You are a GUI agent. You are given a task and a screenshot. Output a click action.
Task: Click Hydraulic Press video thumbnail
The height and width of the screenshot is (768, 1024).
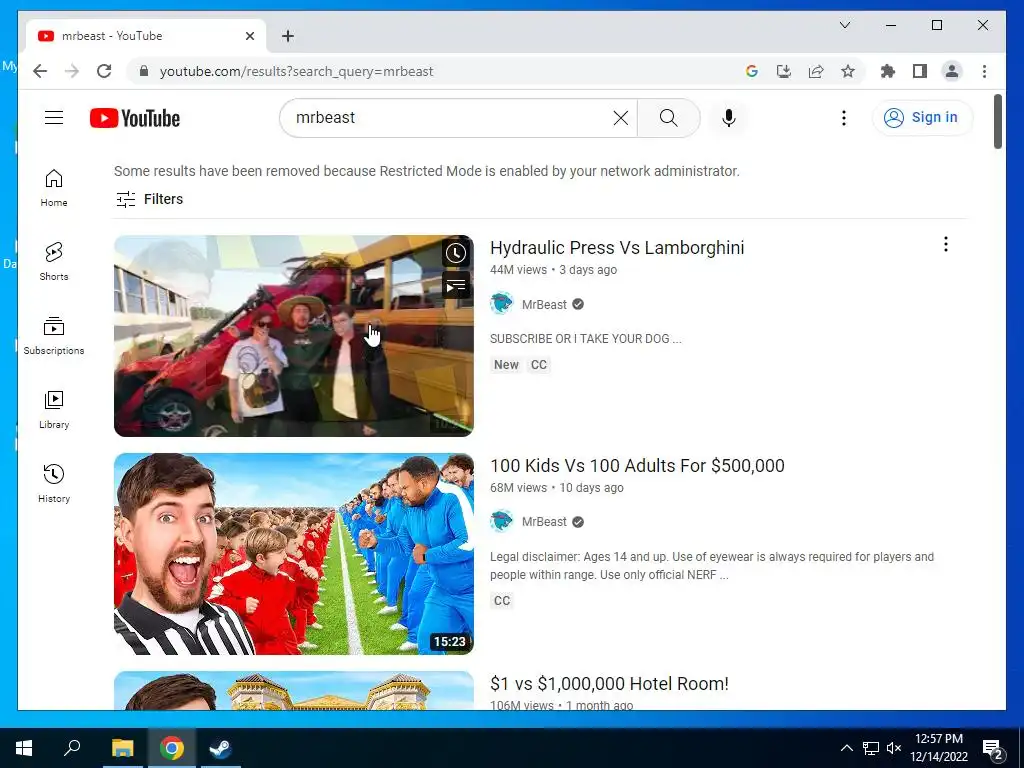click(x=294, y=336)
